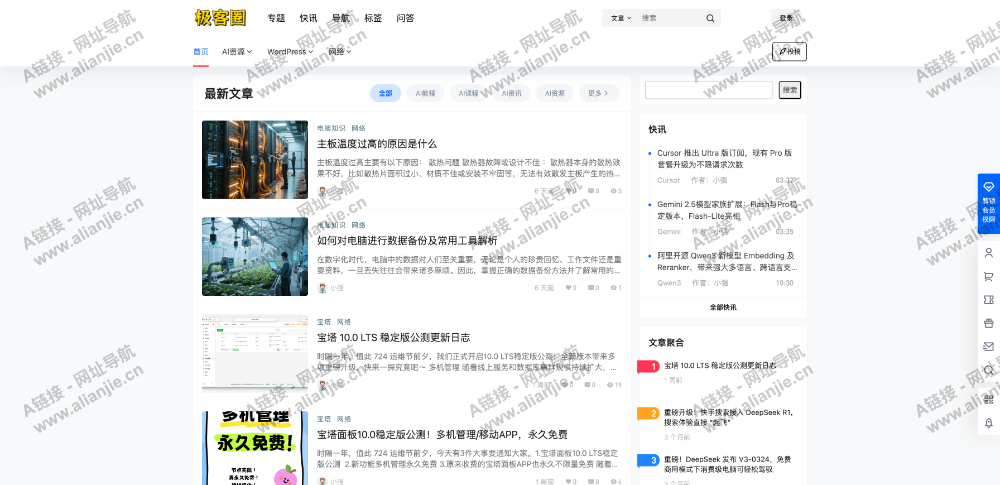Click views eye icon on 如何对电脑进行数据备份 article
1000x485 pixels.
(614, 288)
